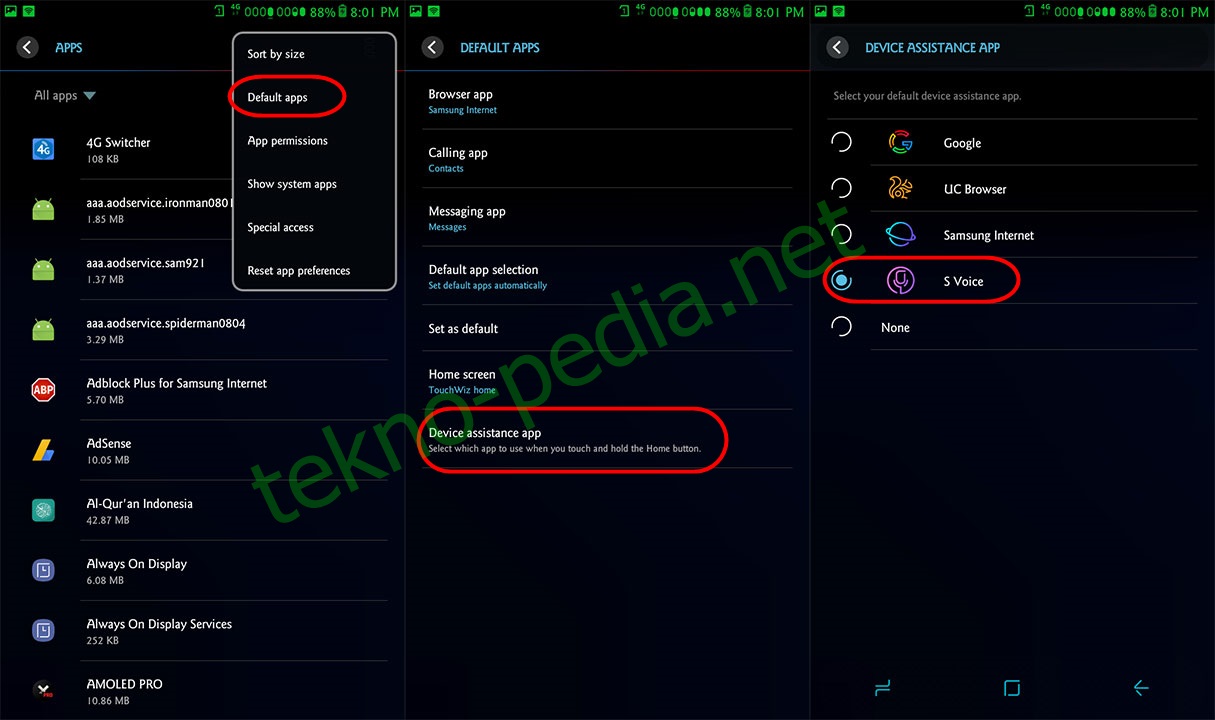The height and width of the screenshot is (720, 1215).
Task: Select Samsung Internet radio button
Action: (842, 235)
